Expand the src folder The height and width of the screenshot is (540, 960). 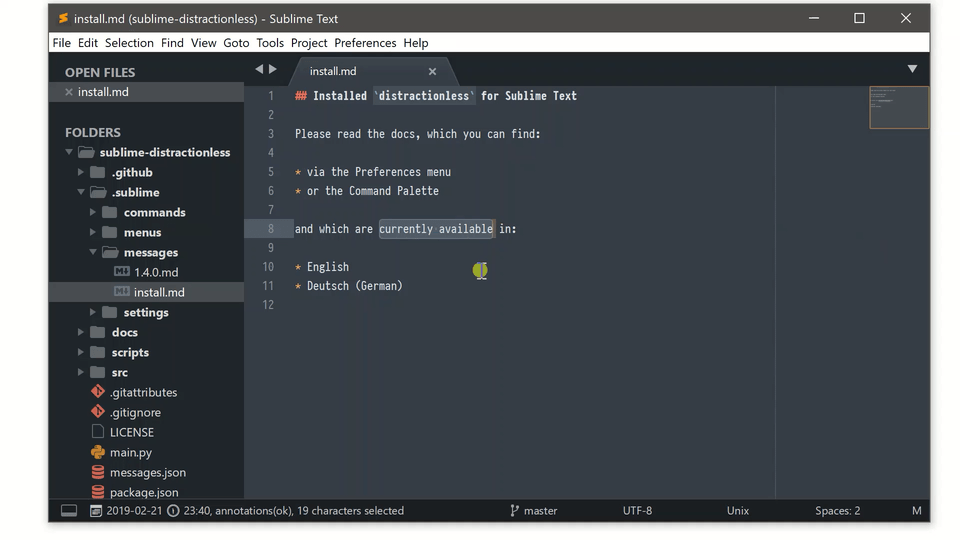(x=80, y=372)
